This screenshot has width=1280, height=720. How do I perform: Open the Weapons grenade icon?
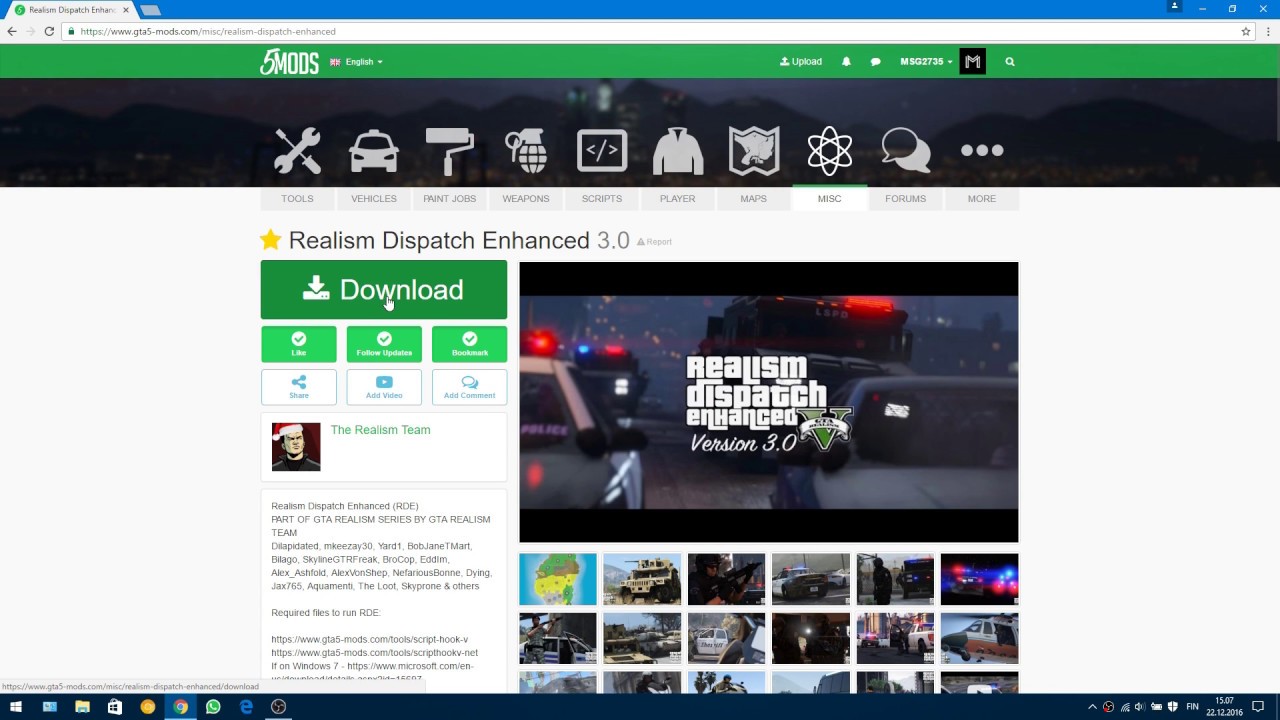[x=526, y=151]
